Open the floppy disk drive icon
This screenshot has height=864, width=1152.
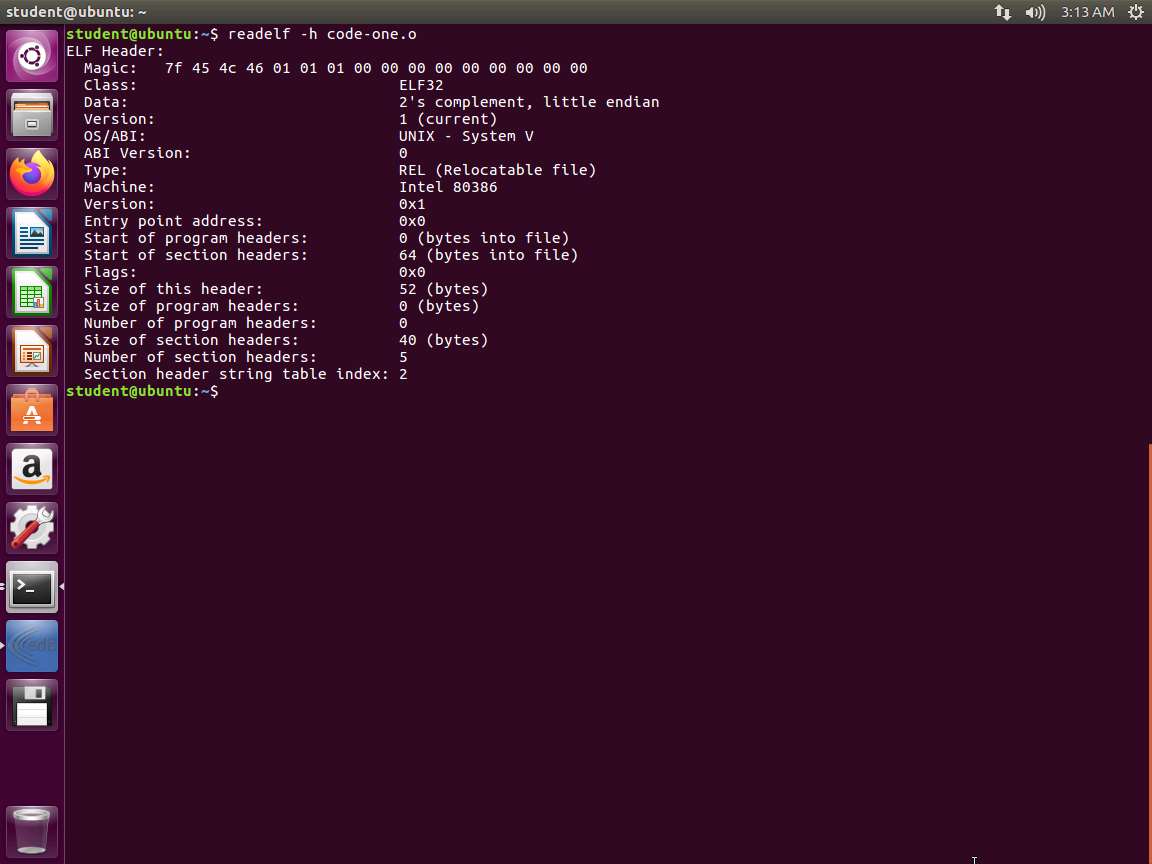(x=32, y=705)
